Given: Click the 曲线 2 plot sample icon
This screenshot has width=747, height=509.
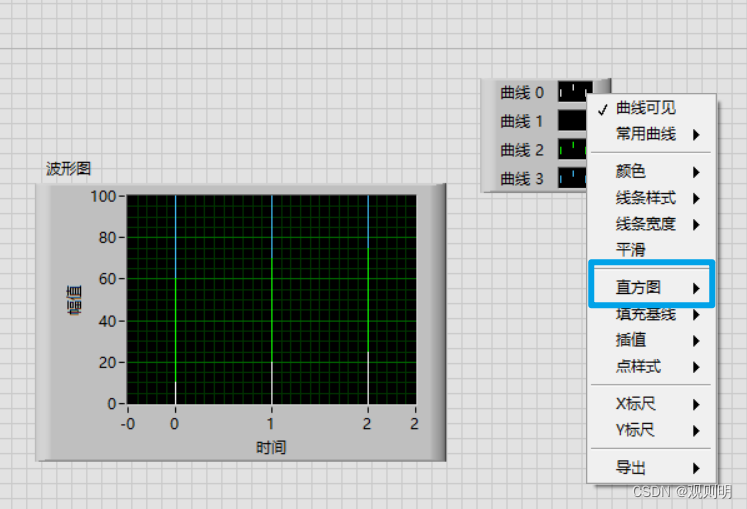Looking at the screenshot, I should click(x=572, y=150).
